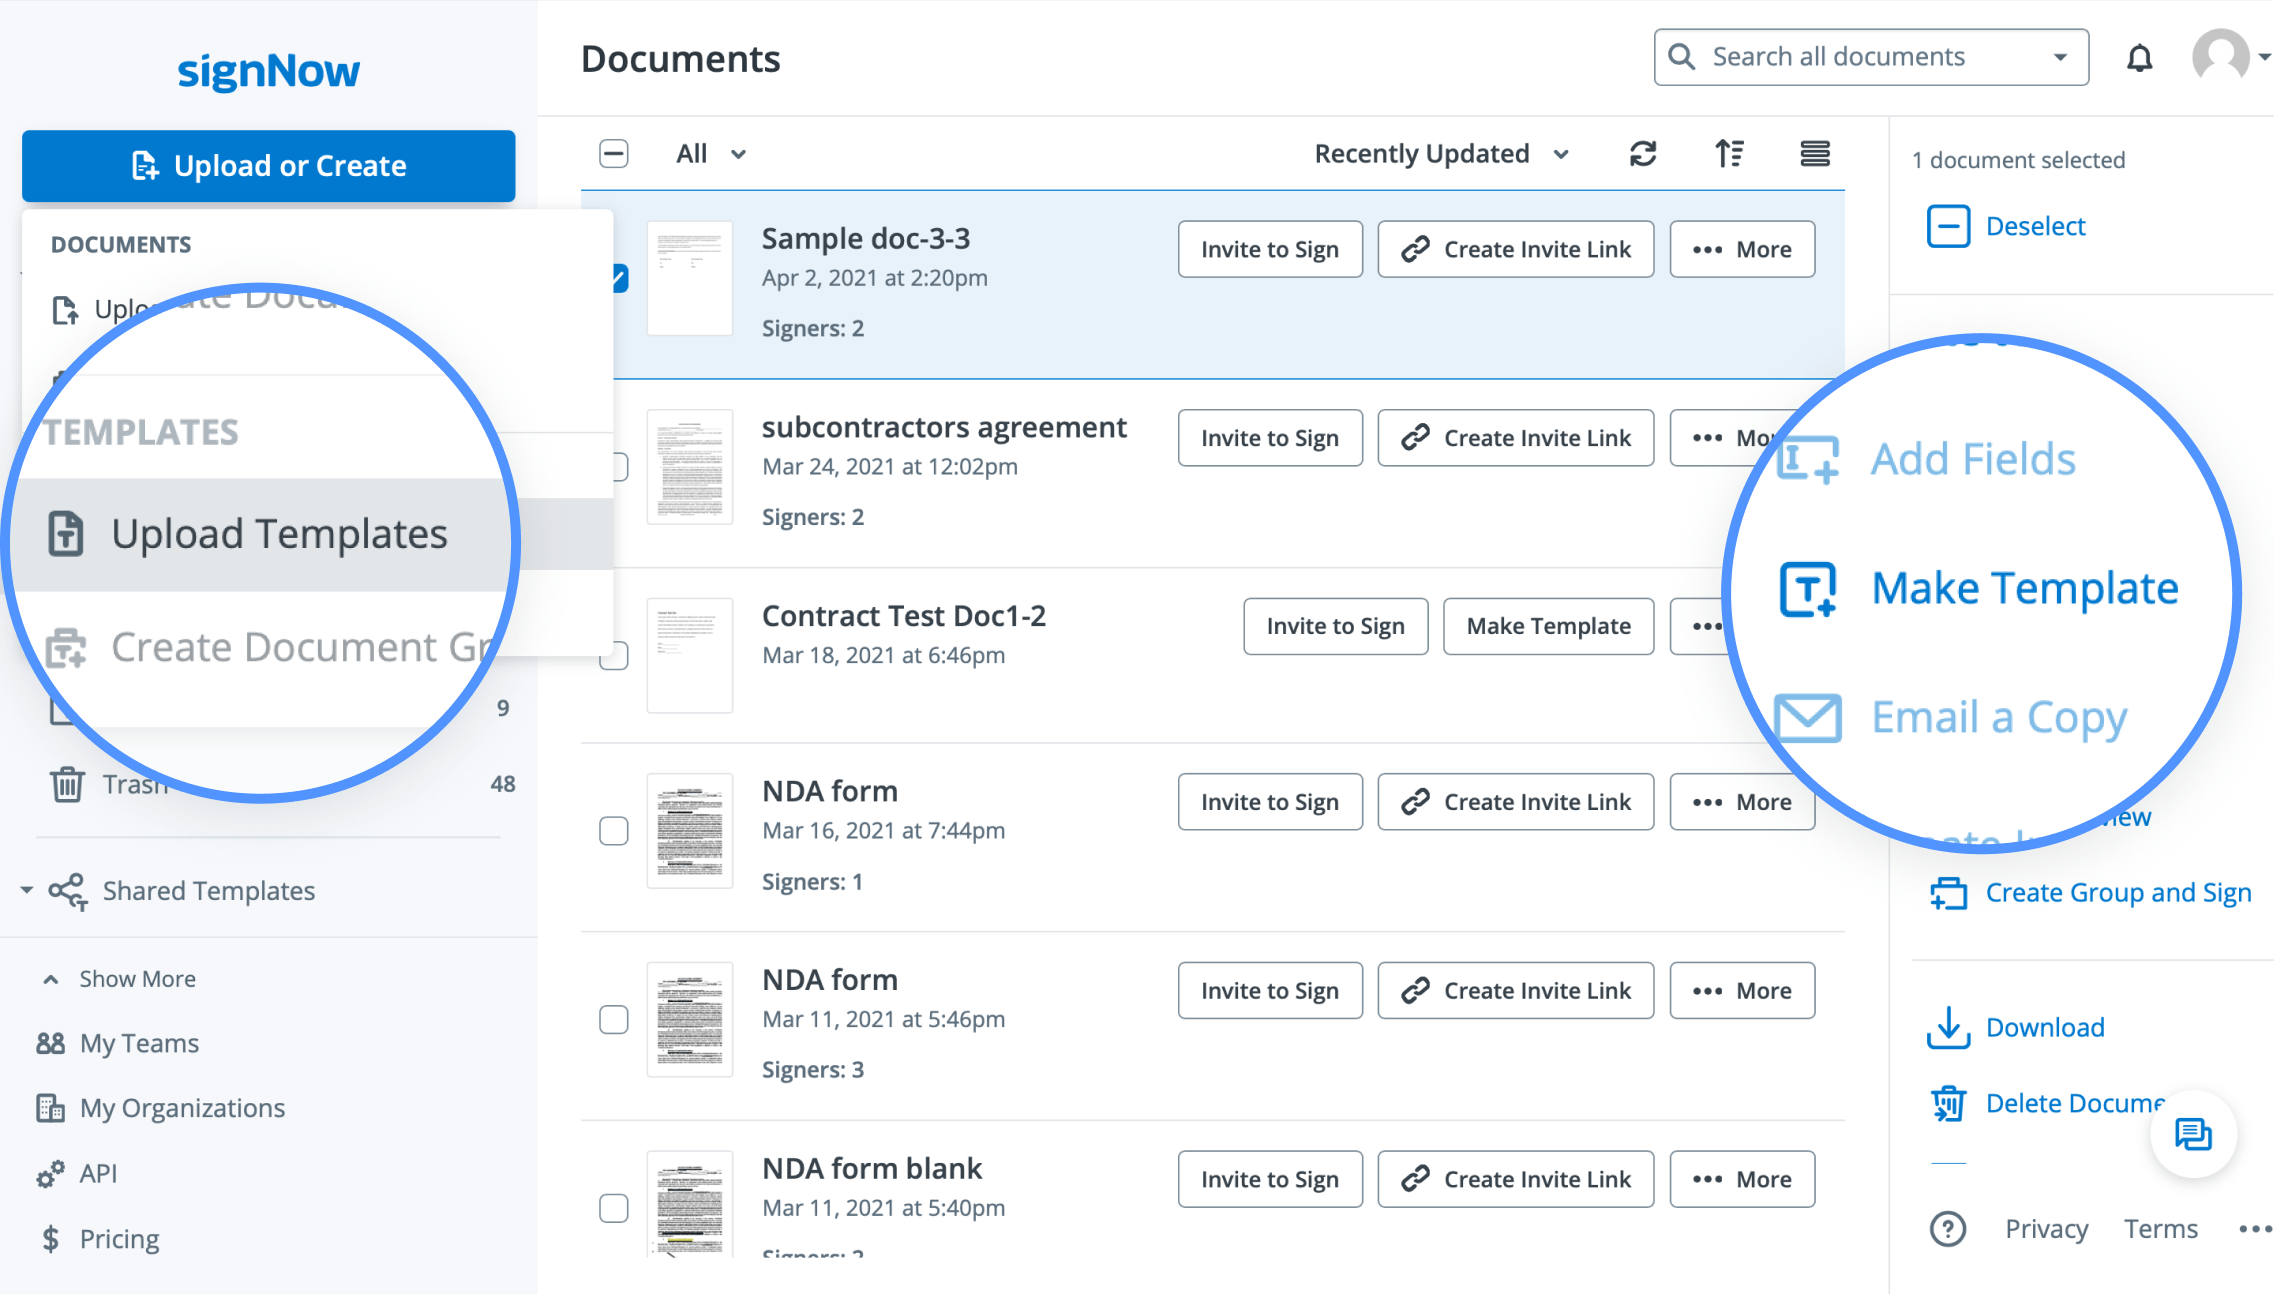
Task: Select Make Template in action panel
Action: pyautogui.click(x=2023, y=588)
